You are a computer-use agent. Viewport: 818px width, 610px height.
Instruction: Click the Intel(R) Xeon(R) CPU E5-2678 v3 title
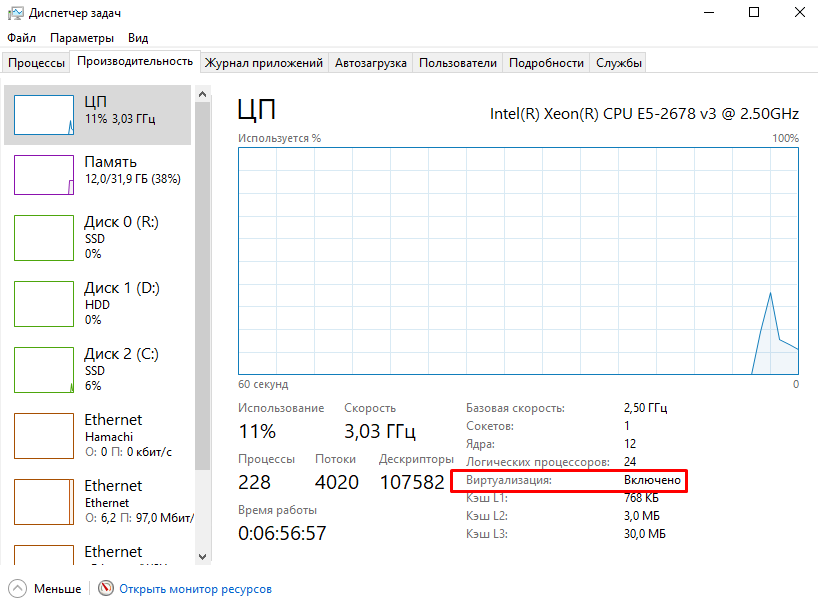644,114
